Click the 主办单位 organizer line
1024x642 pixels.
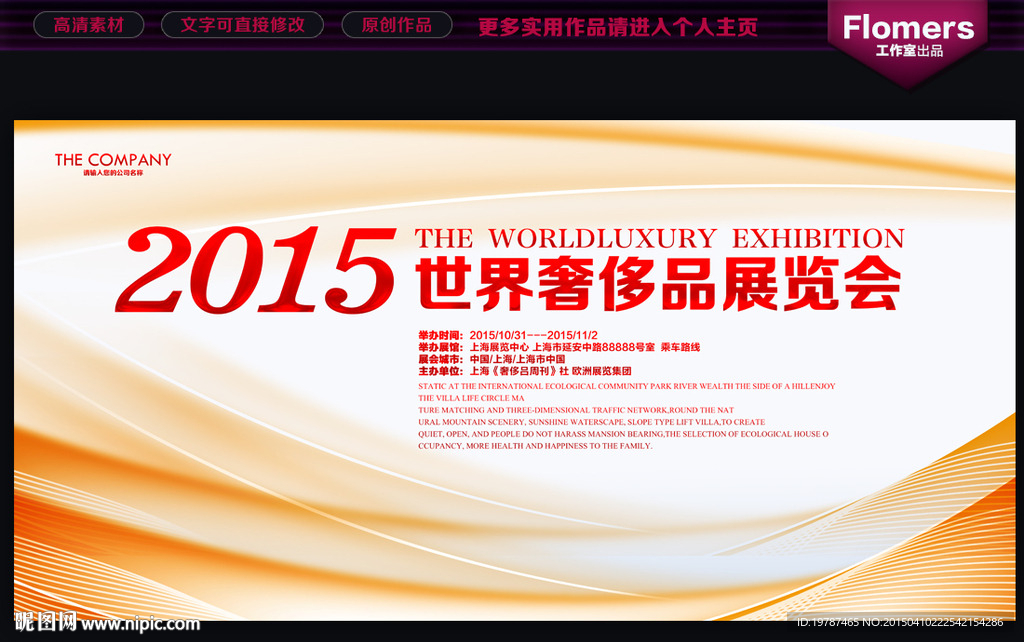[x=525, y=371]
